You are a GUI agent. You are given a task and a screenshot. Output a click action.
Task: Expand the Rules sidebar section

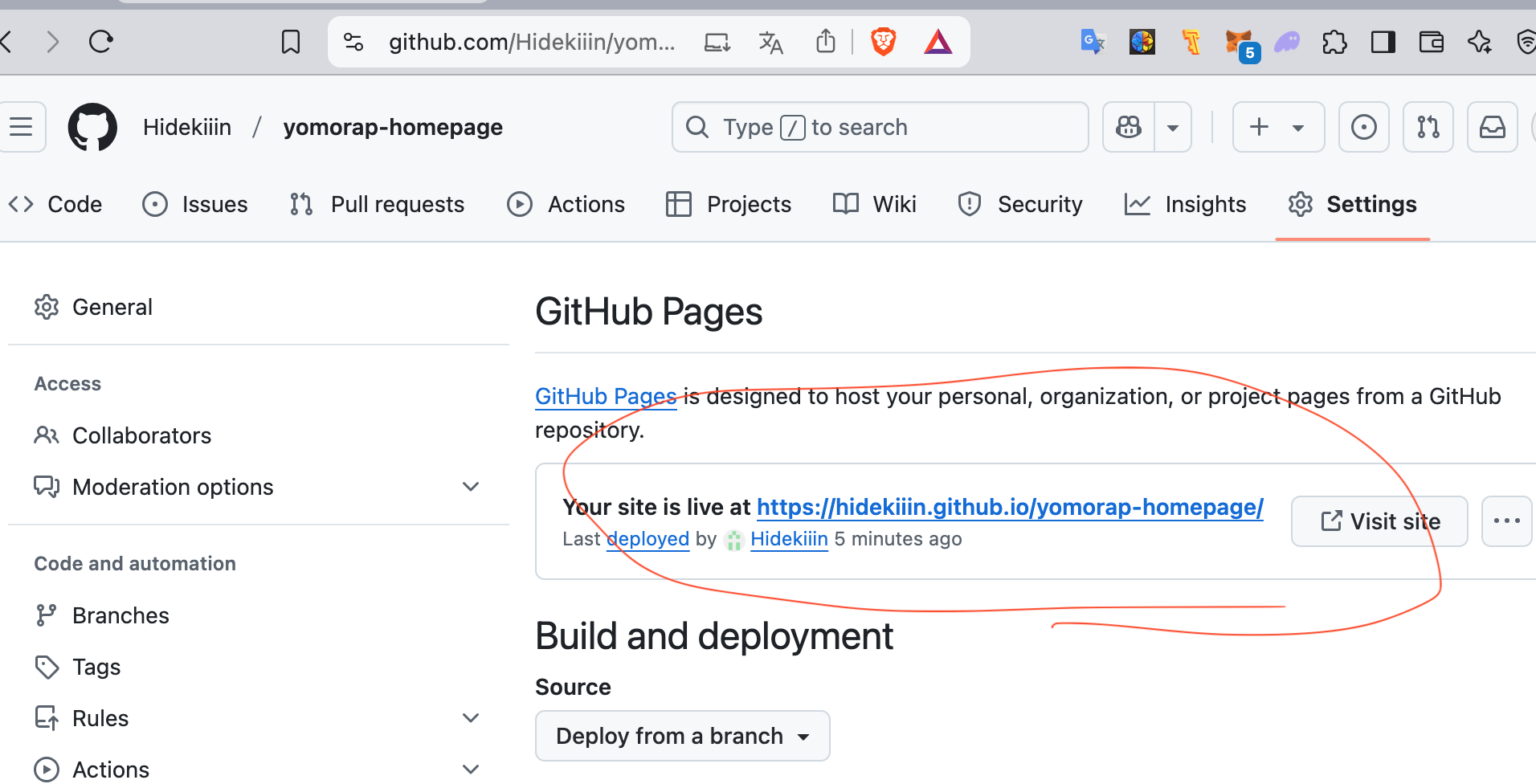pos(470,718)
